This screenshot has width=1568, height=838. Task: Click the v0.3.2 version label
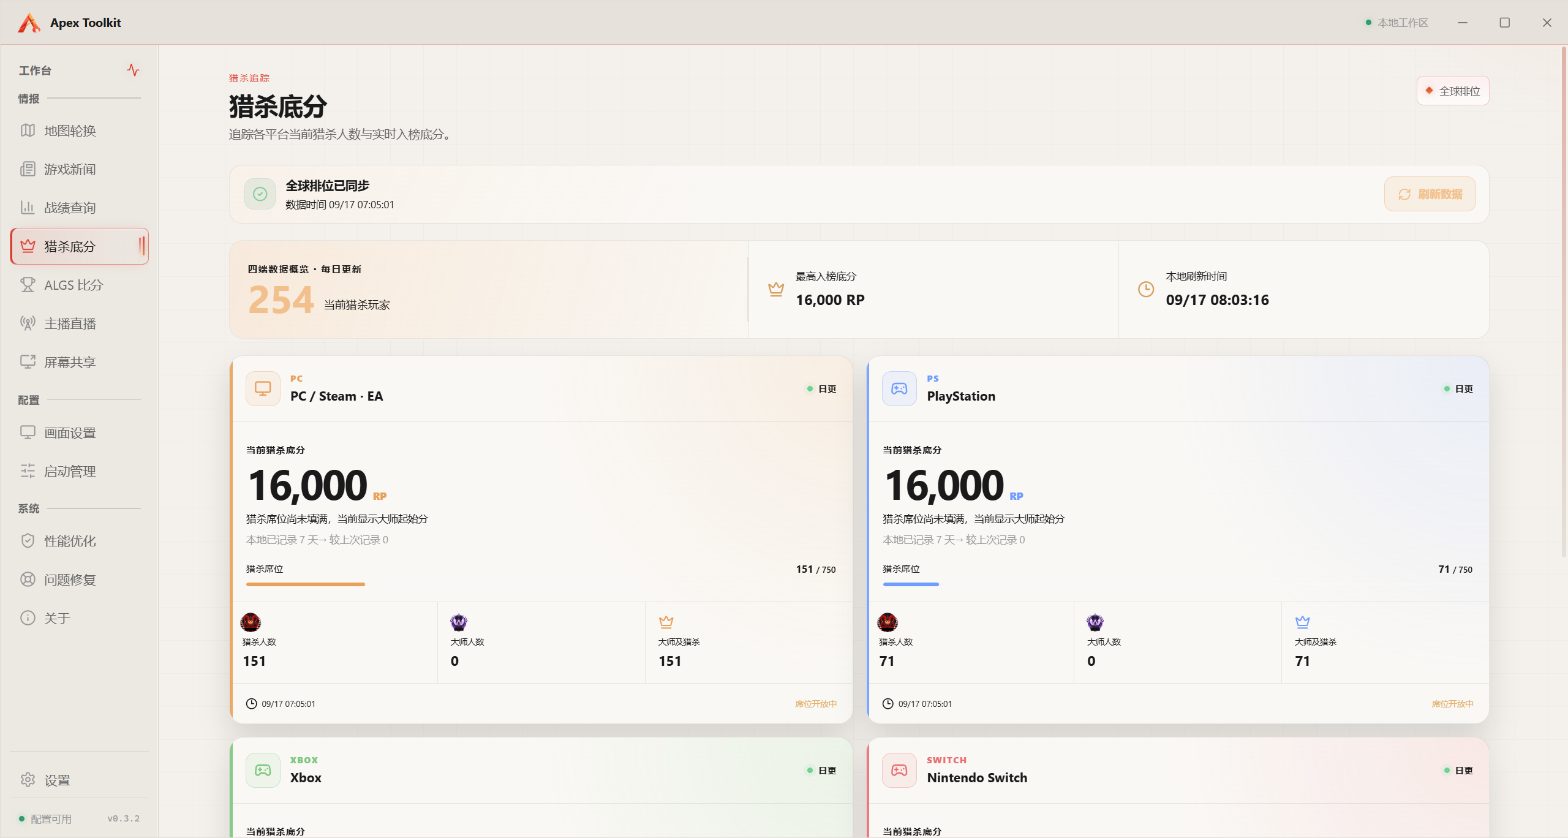(x=124, y=819)
